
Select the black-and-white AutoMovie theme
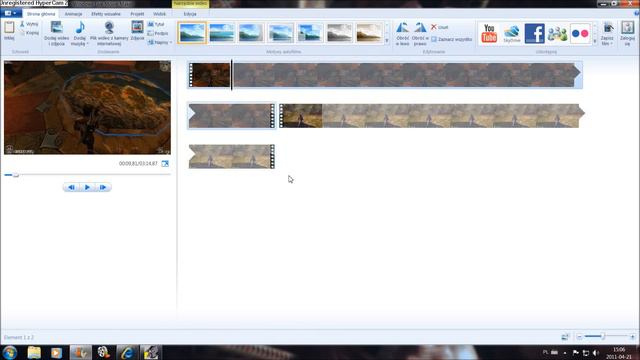click(339, 33)
